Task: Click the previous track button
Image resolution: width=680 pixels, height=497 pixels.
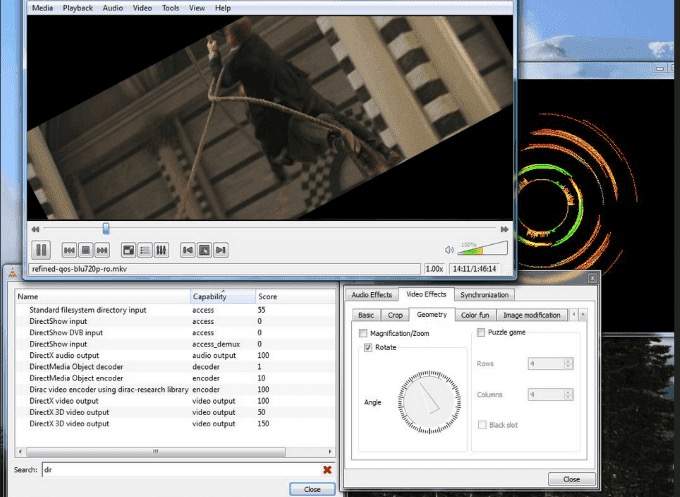Action: [69, 250]
